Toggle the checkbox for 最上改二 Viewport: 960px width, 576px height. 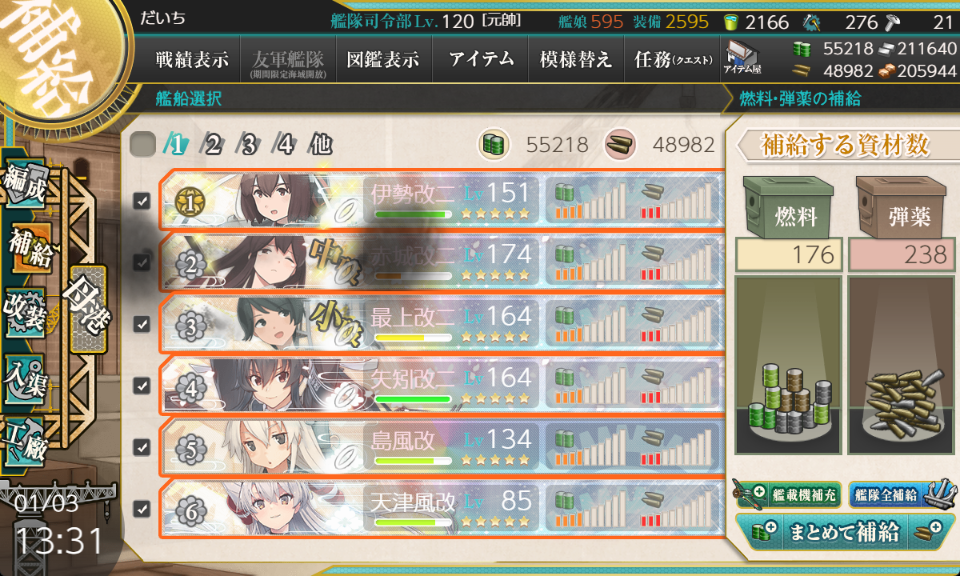click(142, 324)
